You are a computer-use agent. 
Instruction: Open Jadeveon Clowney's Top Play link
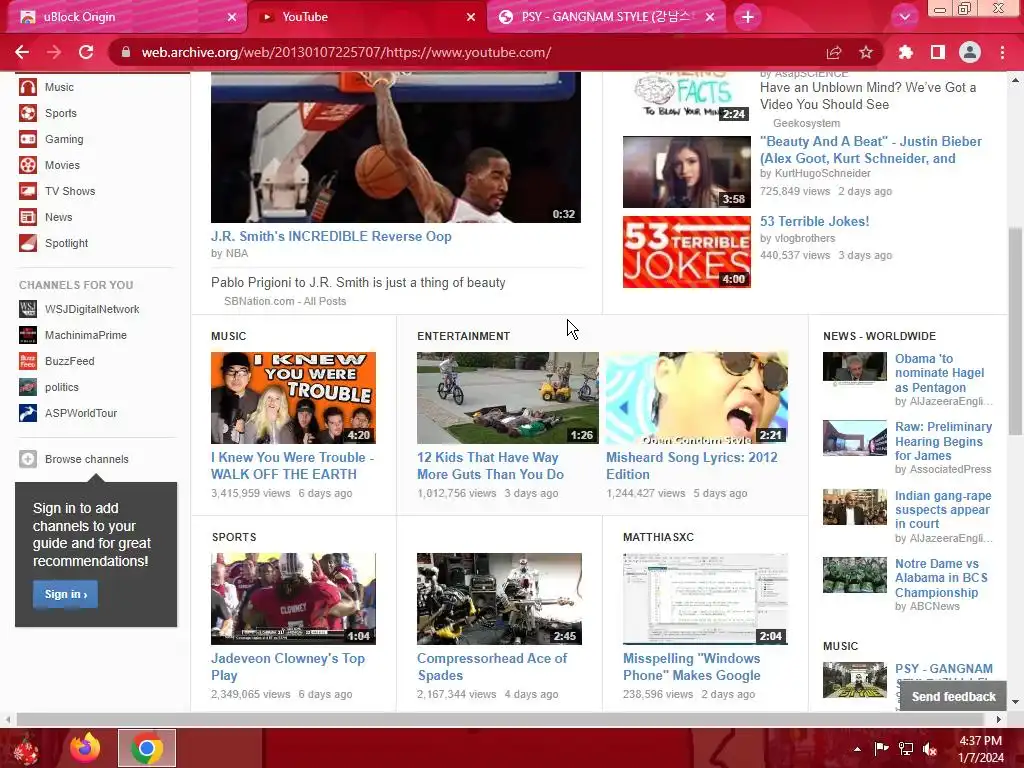click(x=288, y=667)
